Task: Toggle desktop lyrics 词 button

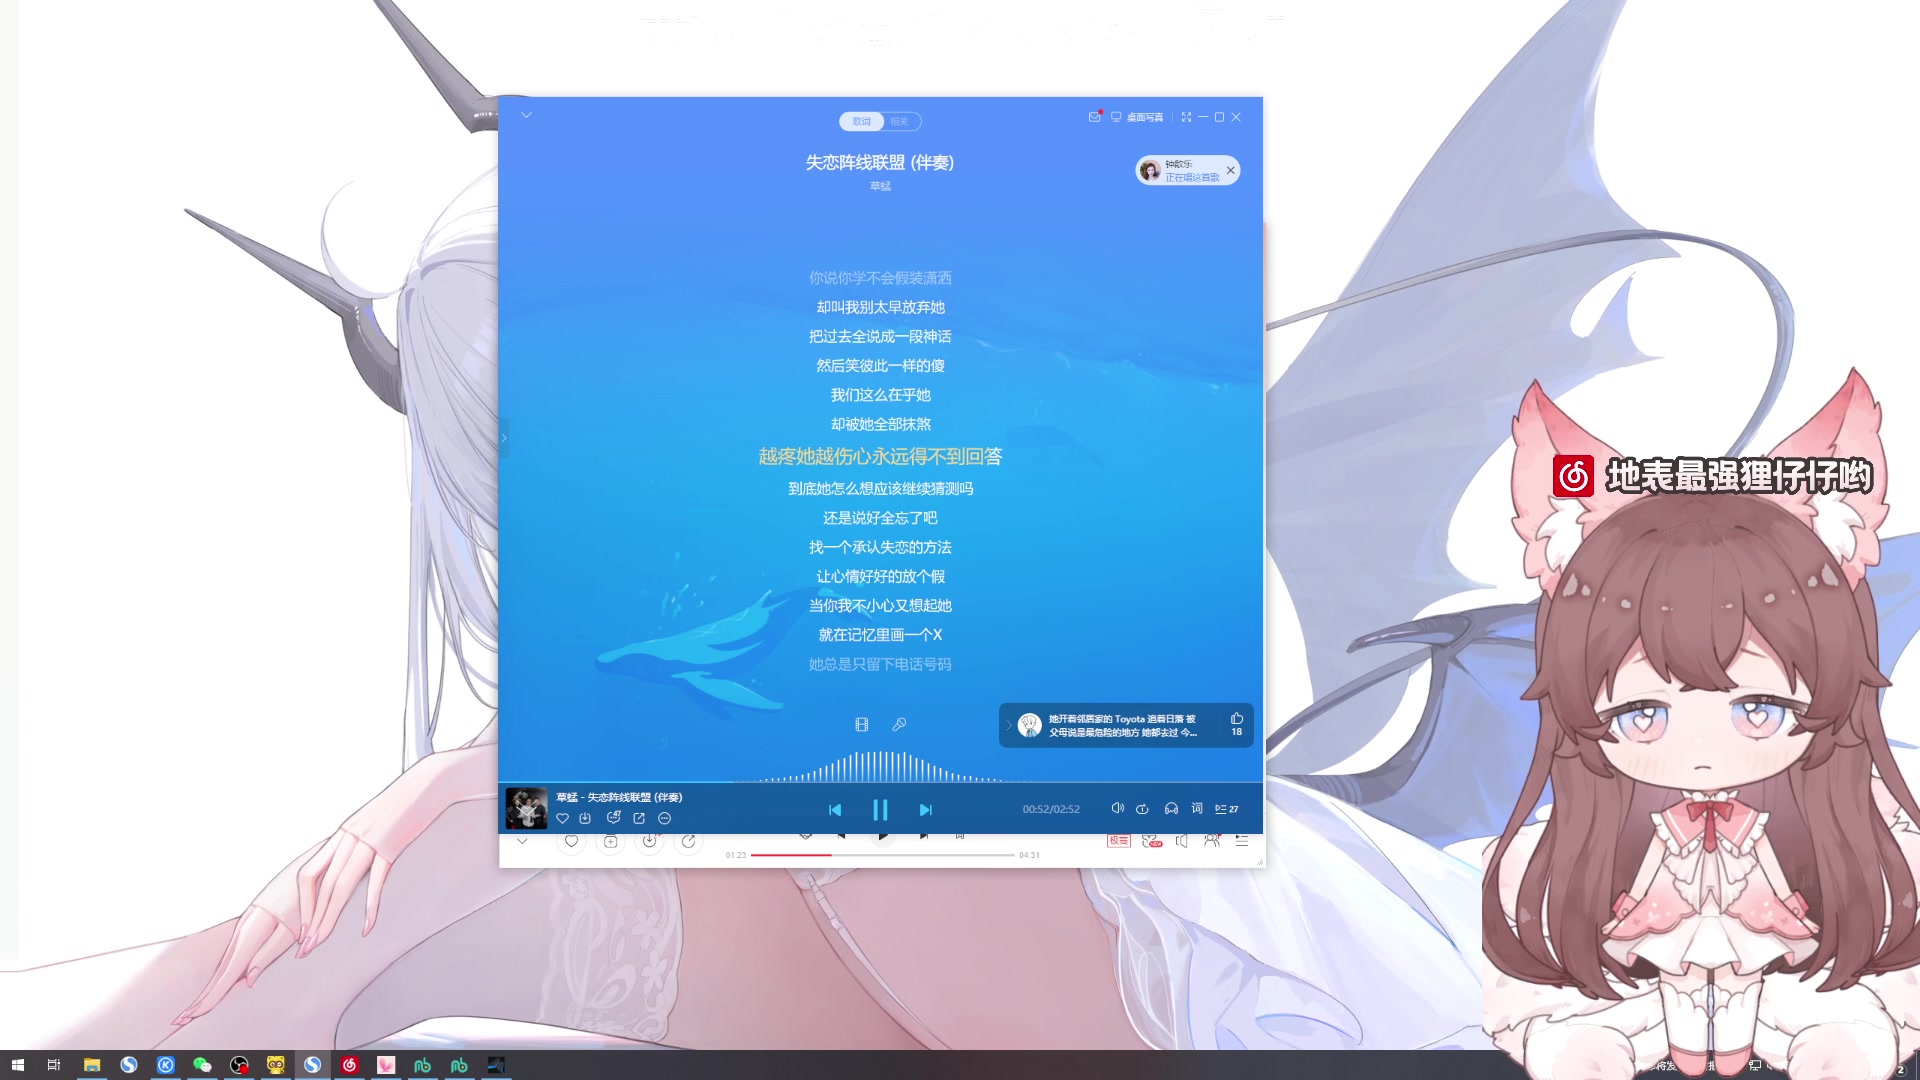Action: pyautogui.click(x=1197, y=808)
